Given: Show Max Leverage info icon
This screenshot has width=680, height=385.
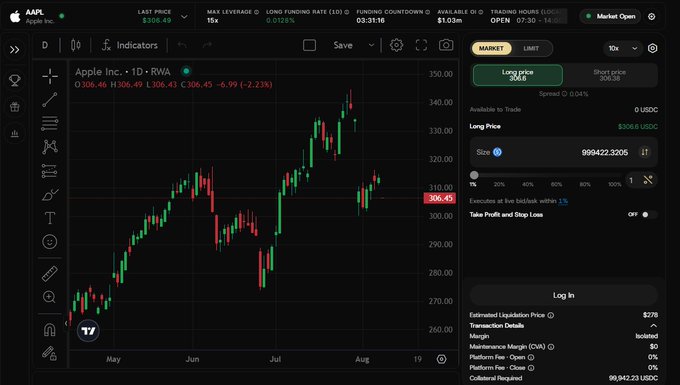Looking at the screenshot, I should (256, 12).
